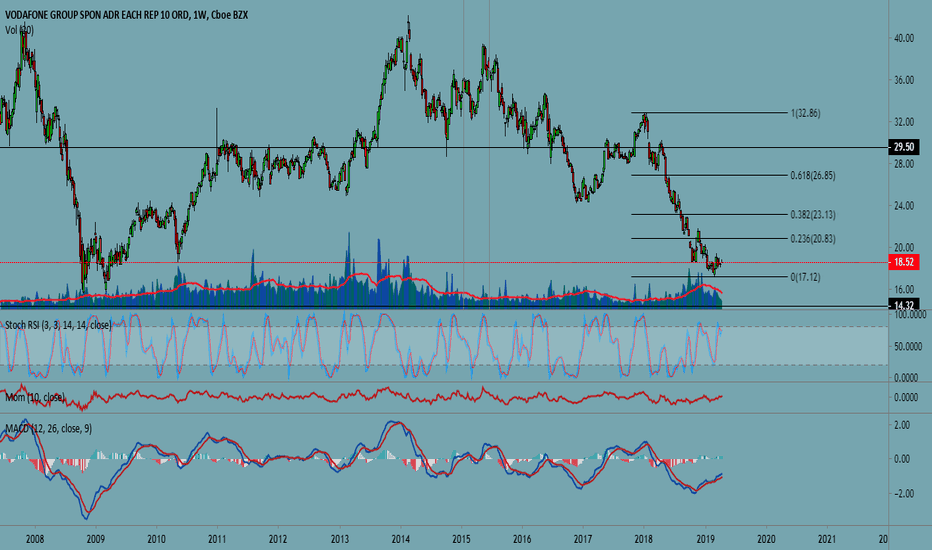Click the 2014 year label on time axis

(401, 539)
